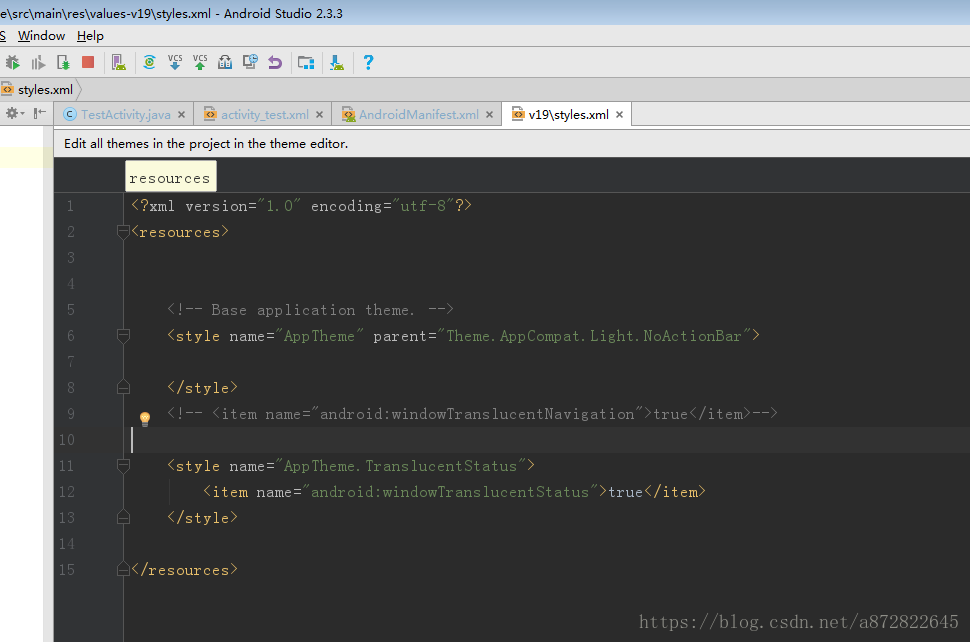Image resolution: width=970 pixels, height=642 pixels.
Task: Open Project Structure icon
Action: 306,62
